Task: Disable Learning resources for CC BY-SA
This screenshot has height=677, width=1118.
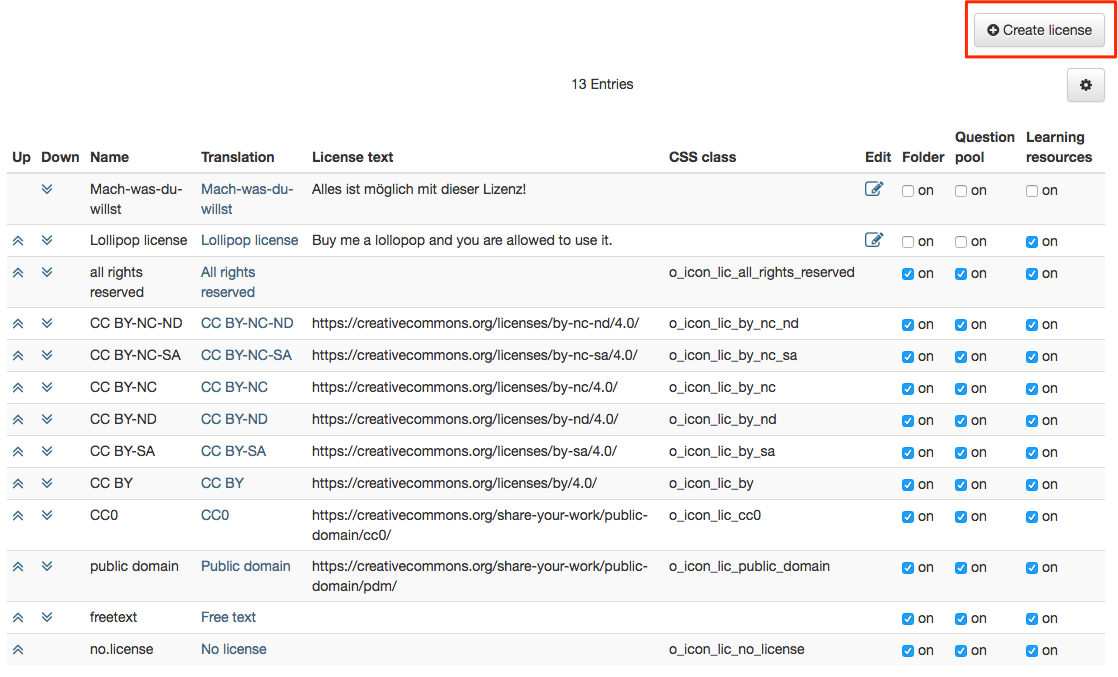Action: [1032, 453]
